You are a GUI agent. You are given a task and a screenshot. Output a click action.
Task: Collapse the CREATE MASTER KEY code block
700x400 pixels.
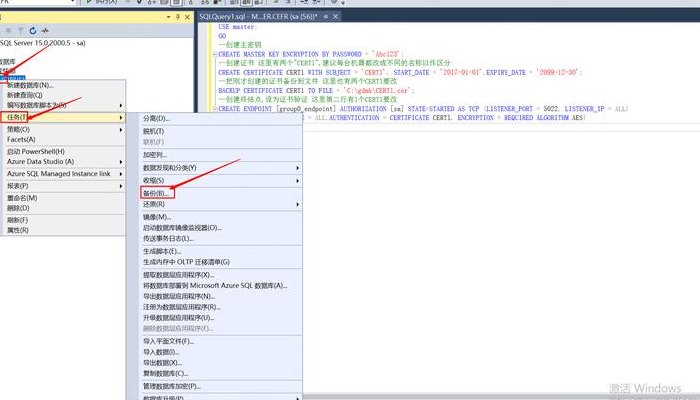point(215,54)
